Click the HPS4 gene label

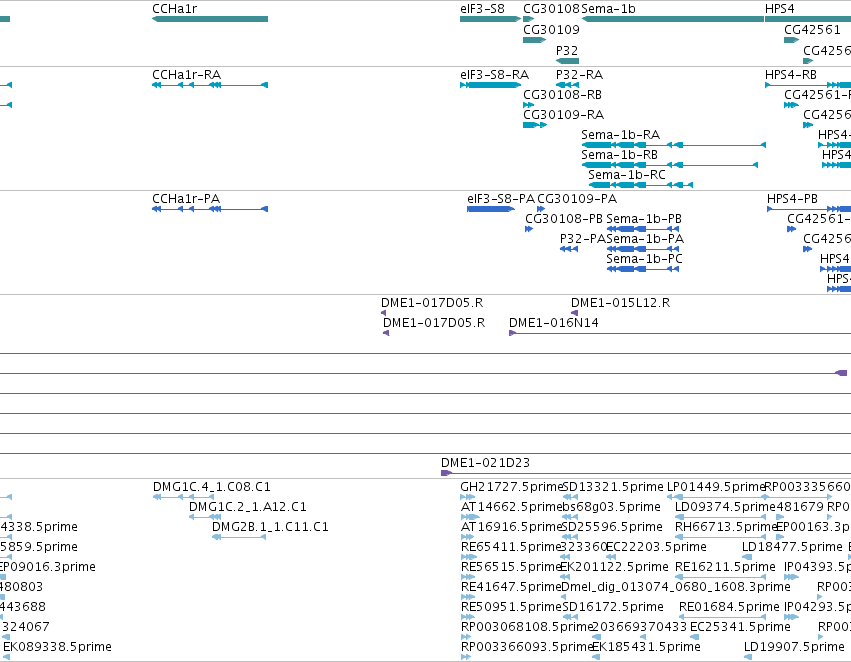click(779, 9)
